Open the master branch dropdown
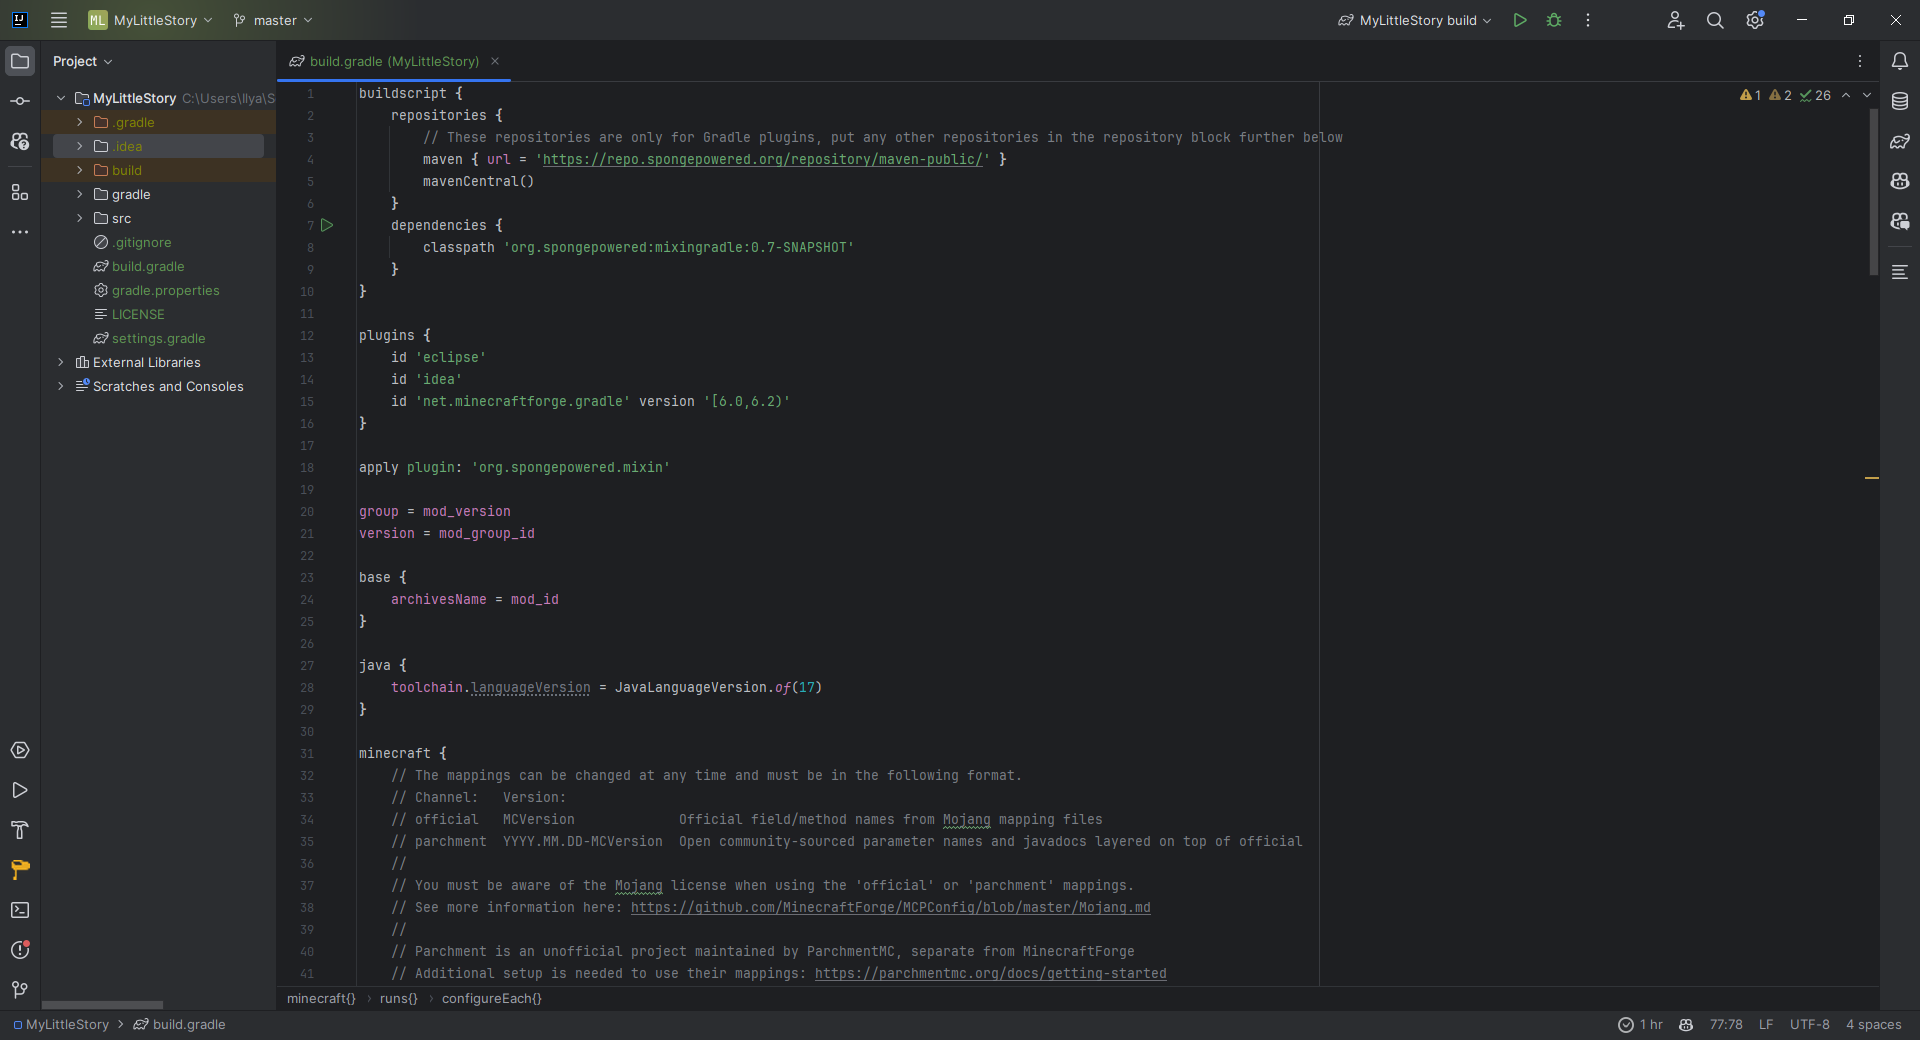The width and height of the screenshot is (1920, 1040). pyautogui.click(x=273, y=20)
